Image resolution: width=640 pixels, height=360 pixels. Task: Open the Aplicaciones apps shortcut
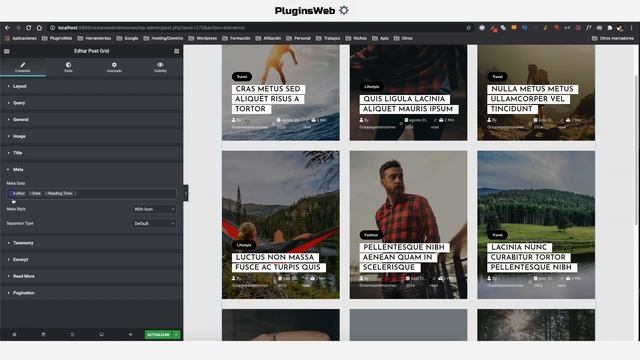[x=20, y=38]
